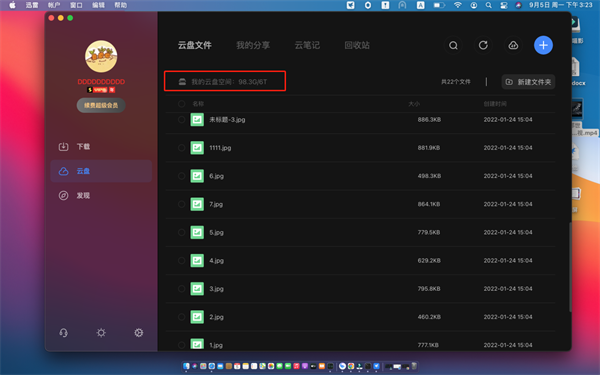600x375 pixels.
Task: Select checkbox for 4.jpg
Action: (x=182, y=261)
